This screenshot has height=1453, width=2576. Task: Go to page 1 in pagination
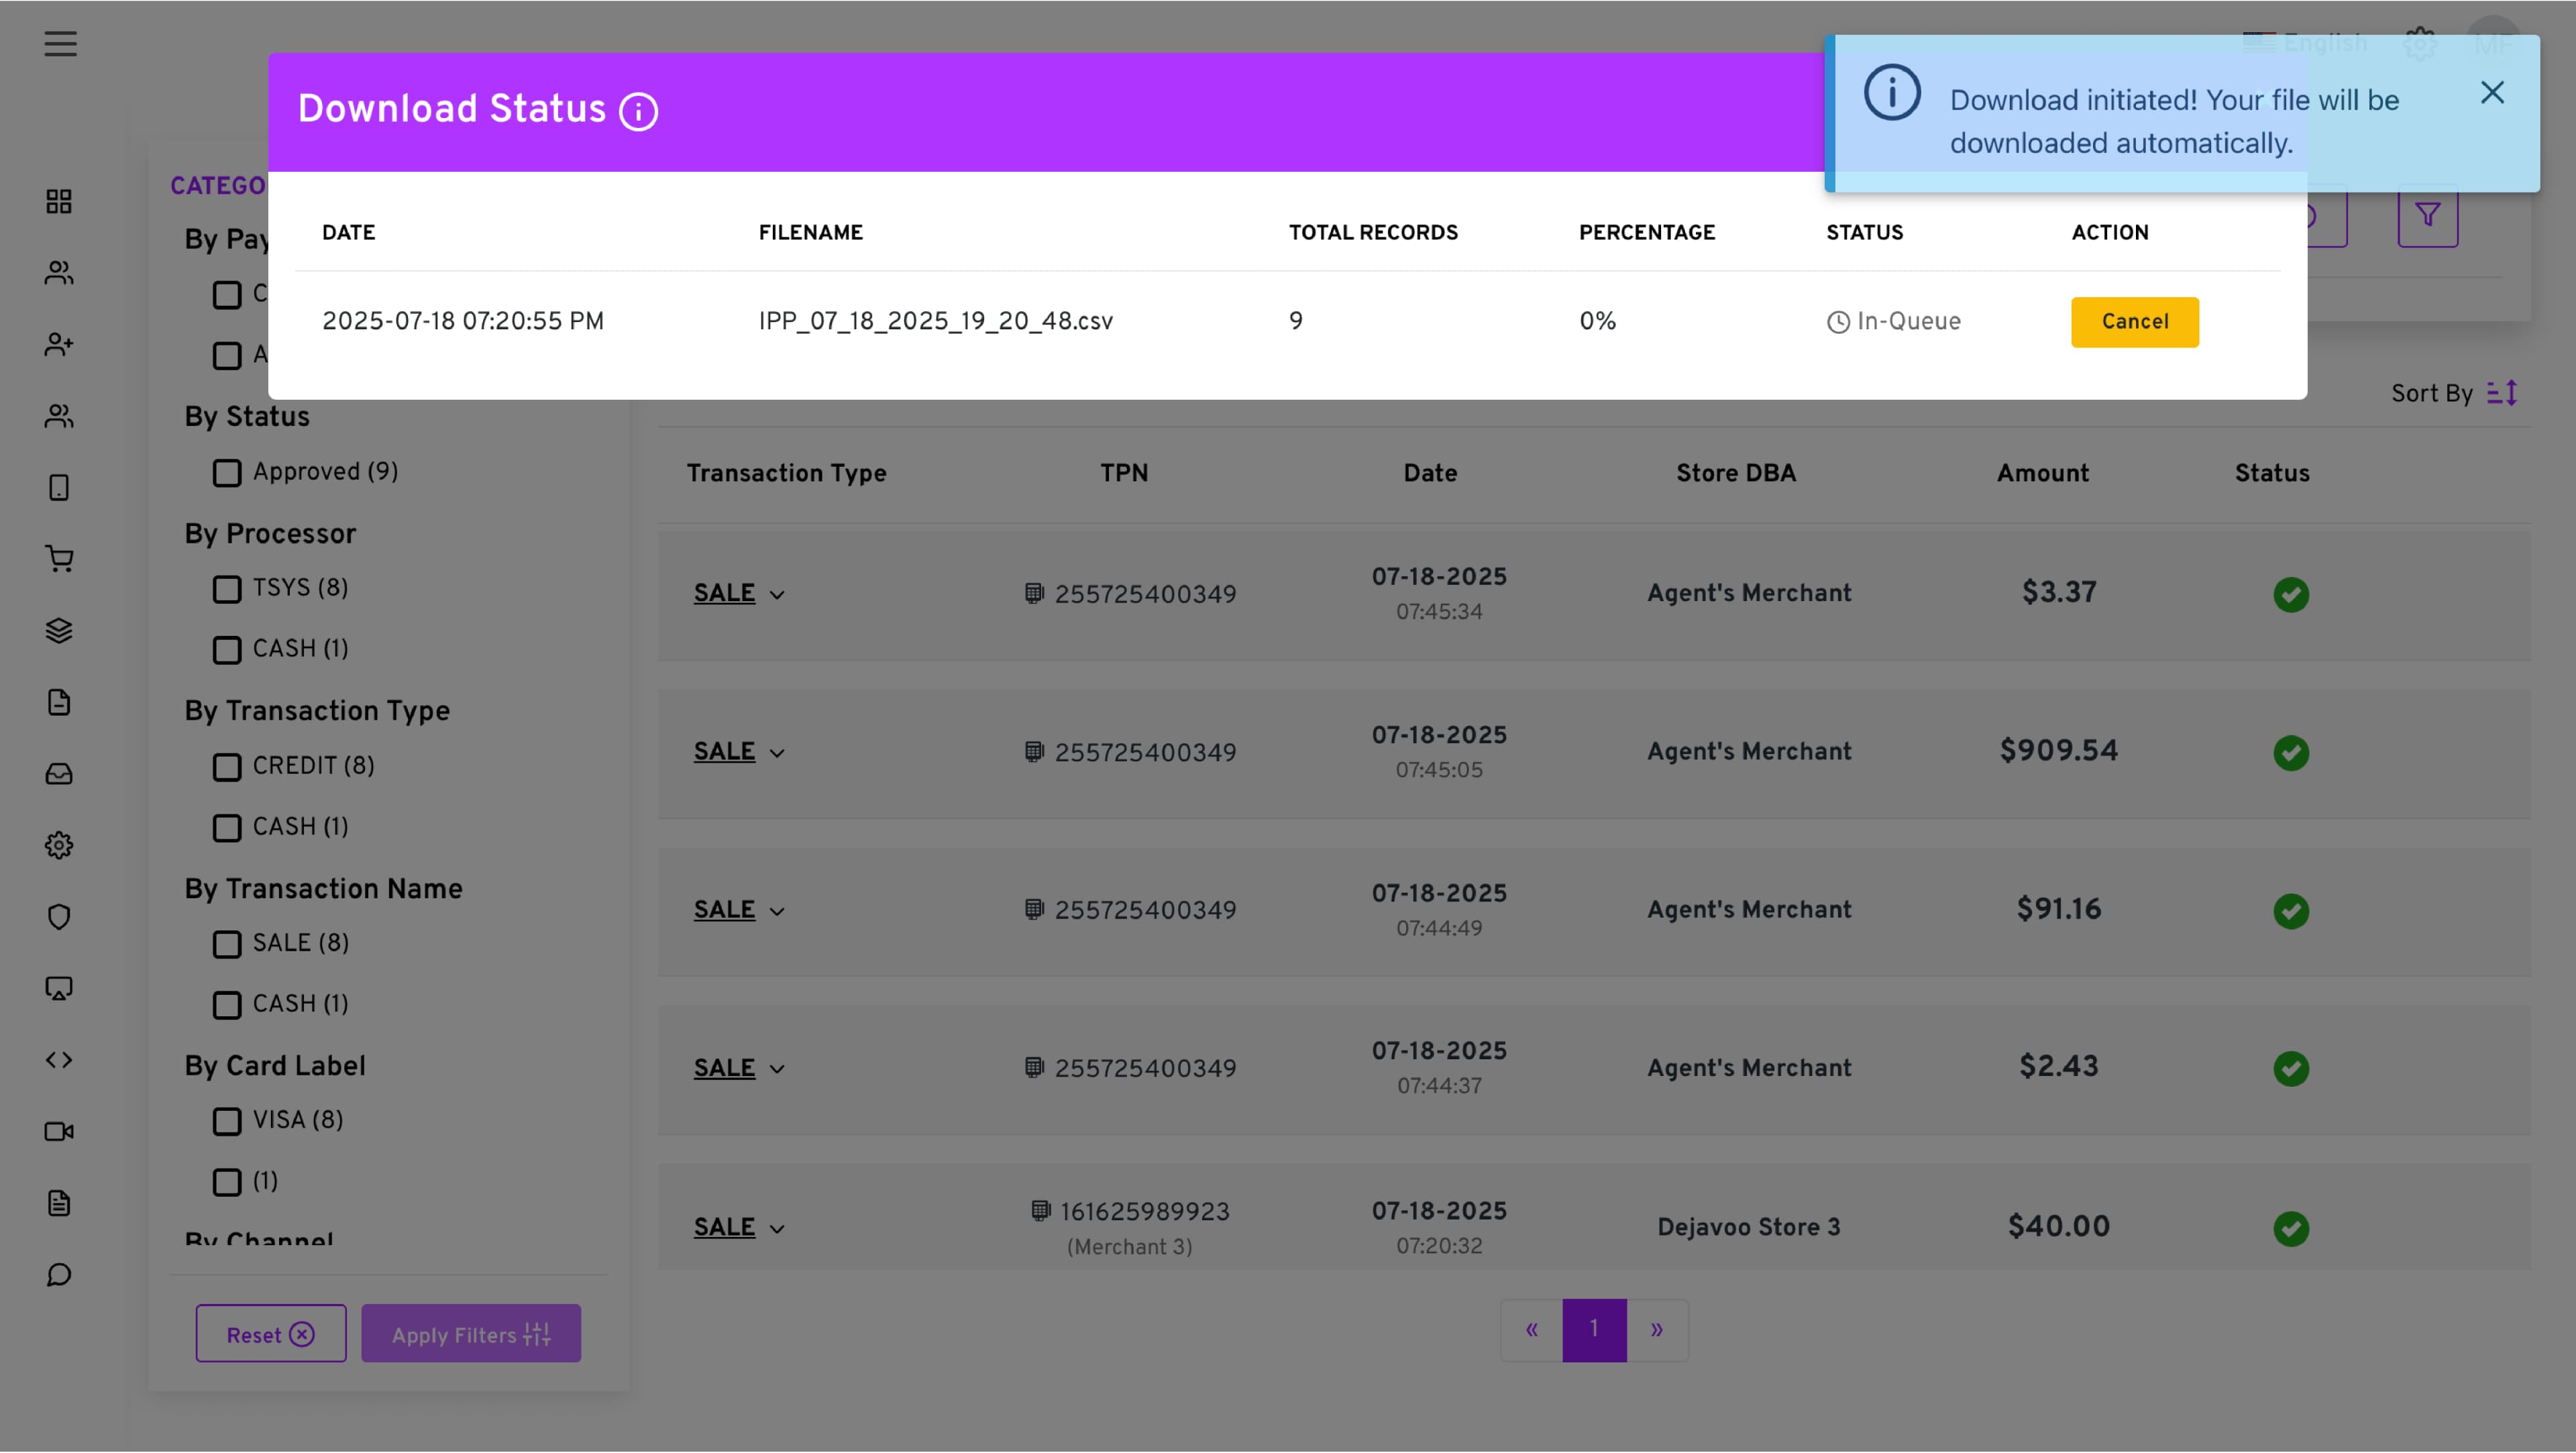pos(1594,1330)
